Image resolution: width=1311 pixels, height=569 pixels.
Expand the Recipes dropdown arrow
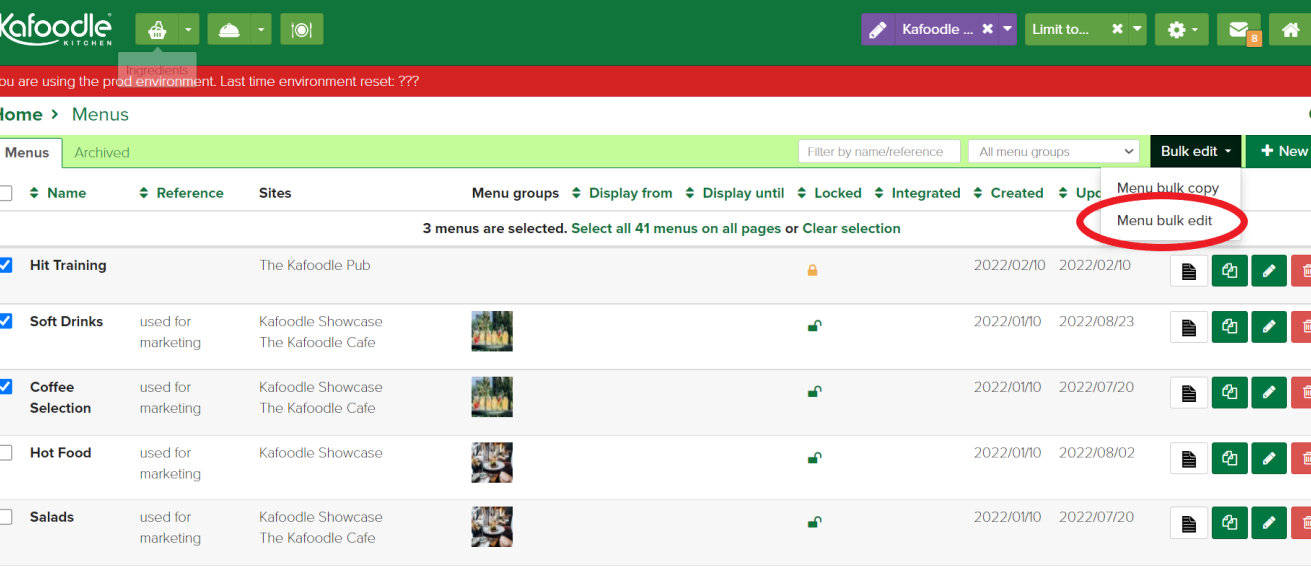point(261,29)
